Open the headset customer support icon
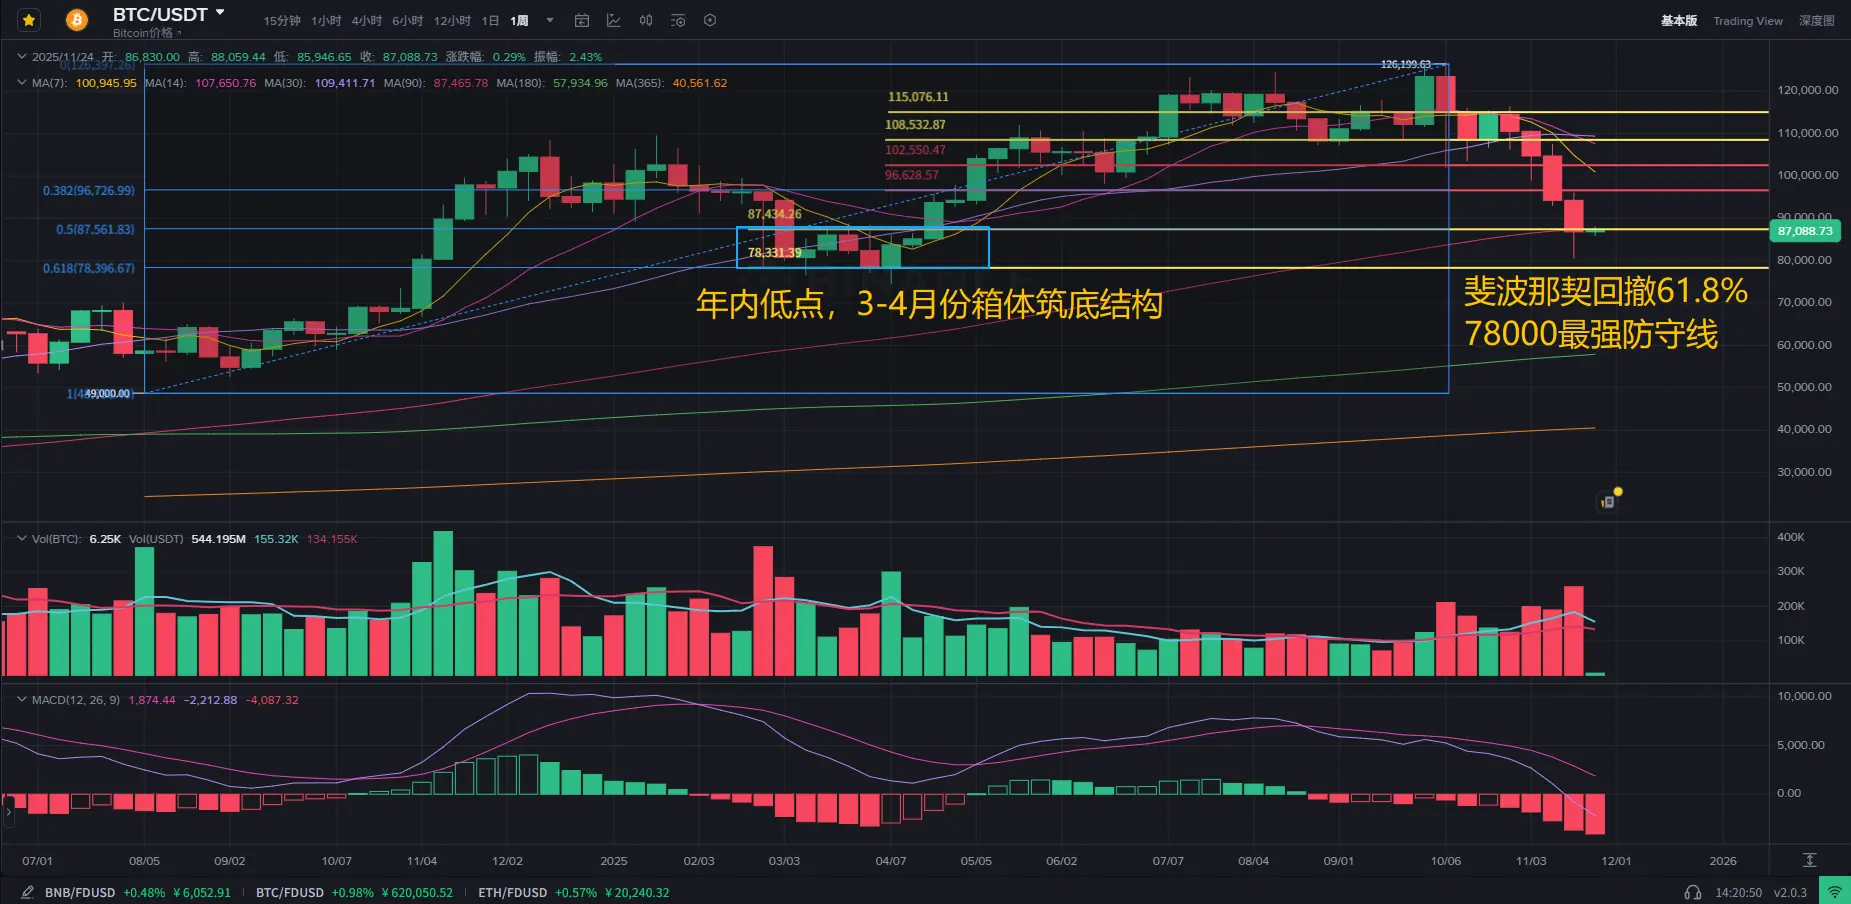Image resolution: width=1851 pixels, height=904 pixels. [1693, 892]
